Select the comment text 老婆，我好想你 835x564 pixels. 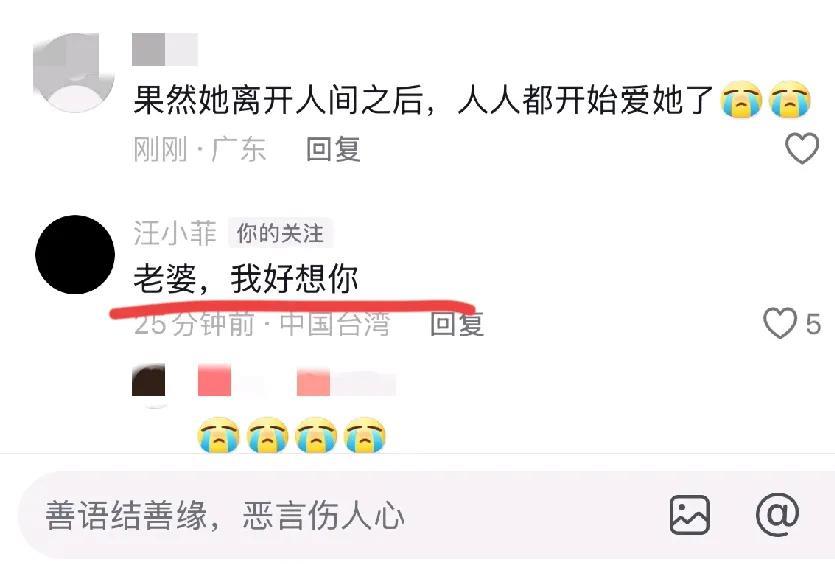coord(245,279)
